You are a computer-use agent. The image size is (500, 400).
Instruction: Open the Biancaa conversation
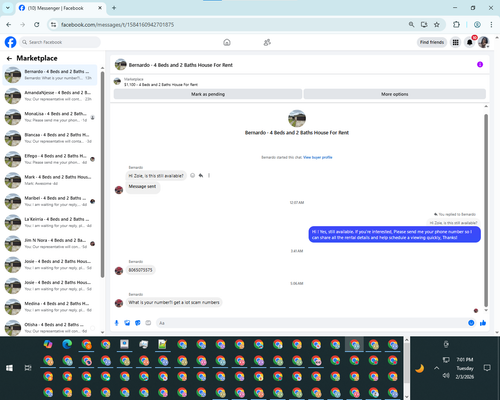[x=50, y=138]
